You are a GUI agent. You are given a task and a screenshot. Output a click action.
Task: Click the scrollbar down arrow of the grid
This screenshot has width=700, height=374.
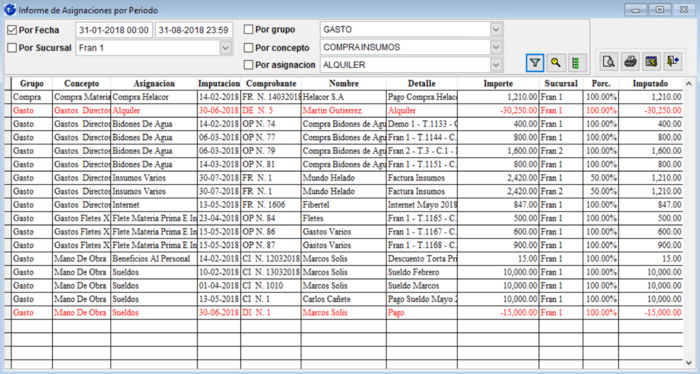(x=688, y=363)
